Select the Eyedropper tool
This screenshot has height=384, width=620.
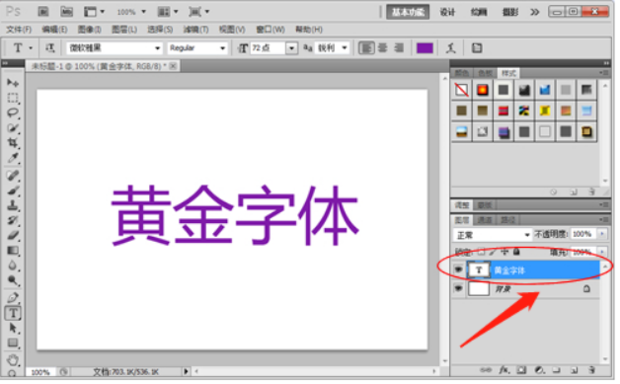[x=13, y=158]
